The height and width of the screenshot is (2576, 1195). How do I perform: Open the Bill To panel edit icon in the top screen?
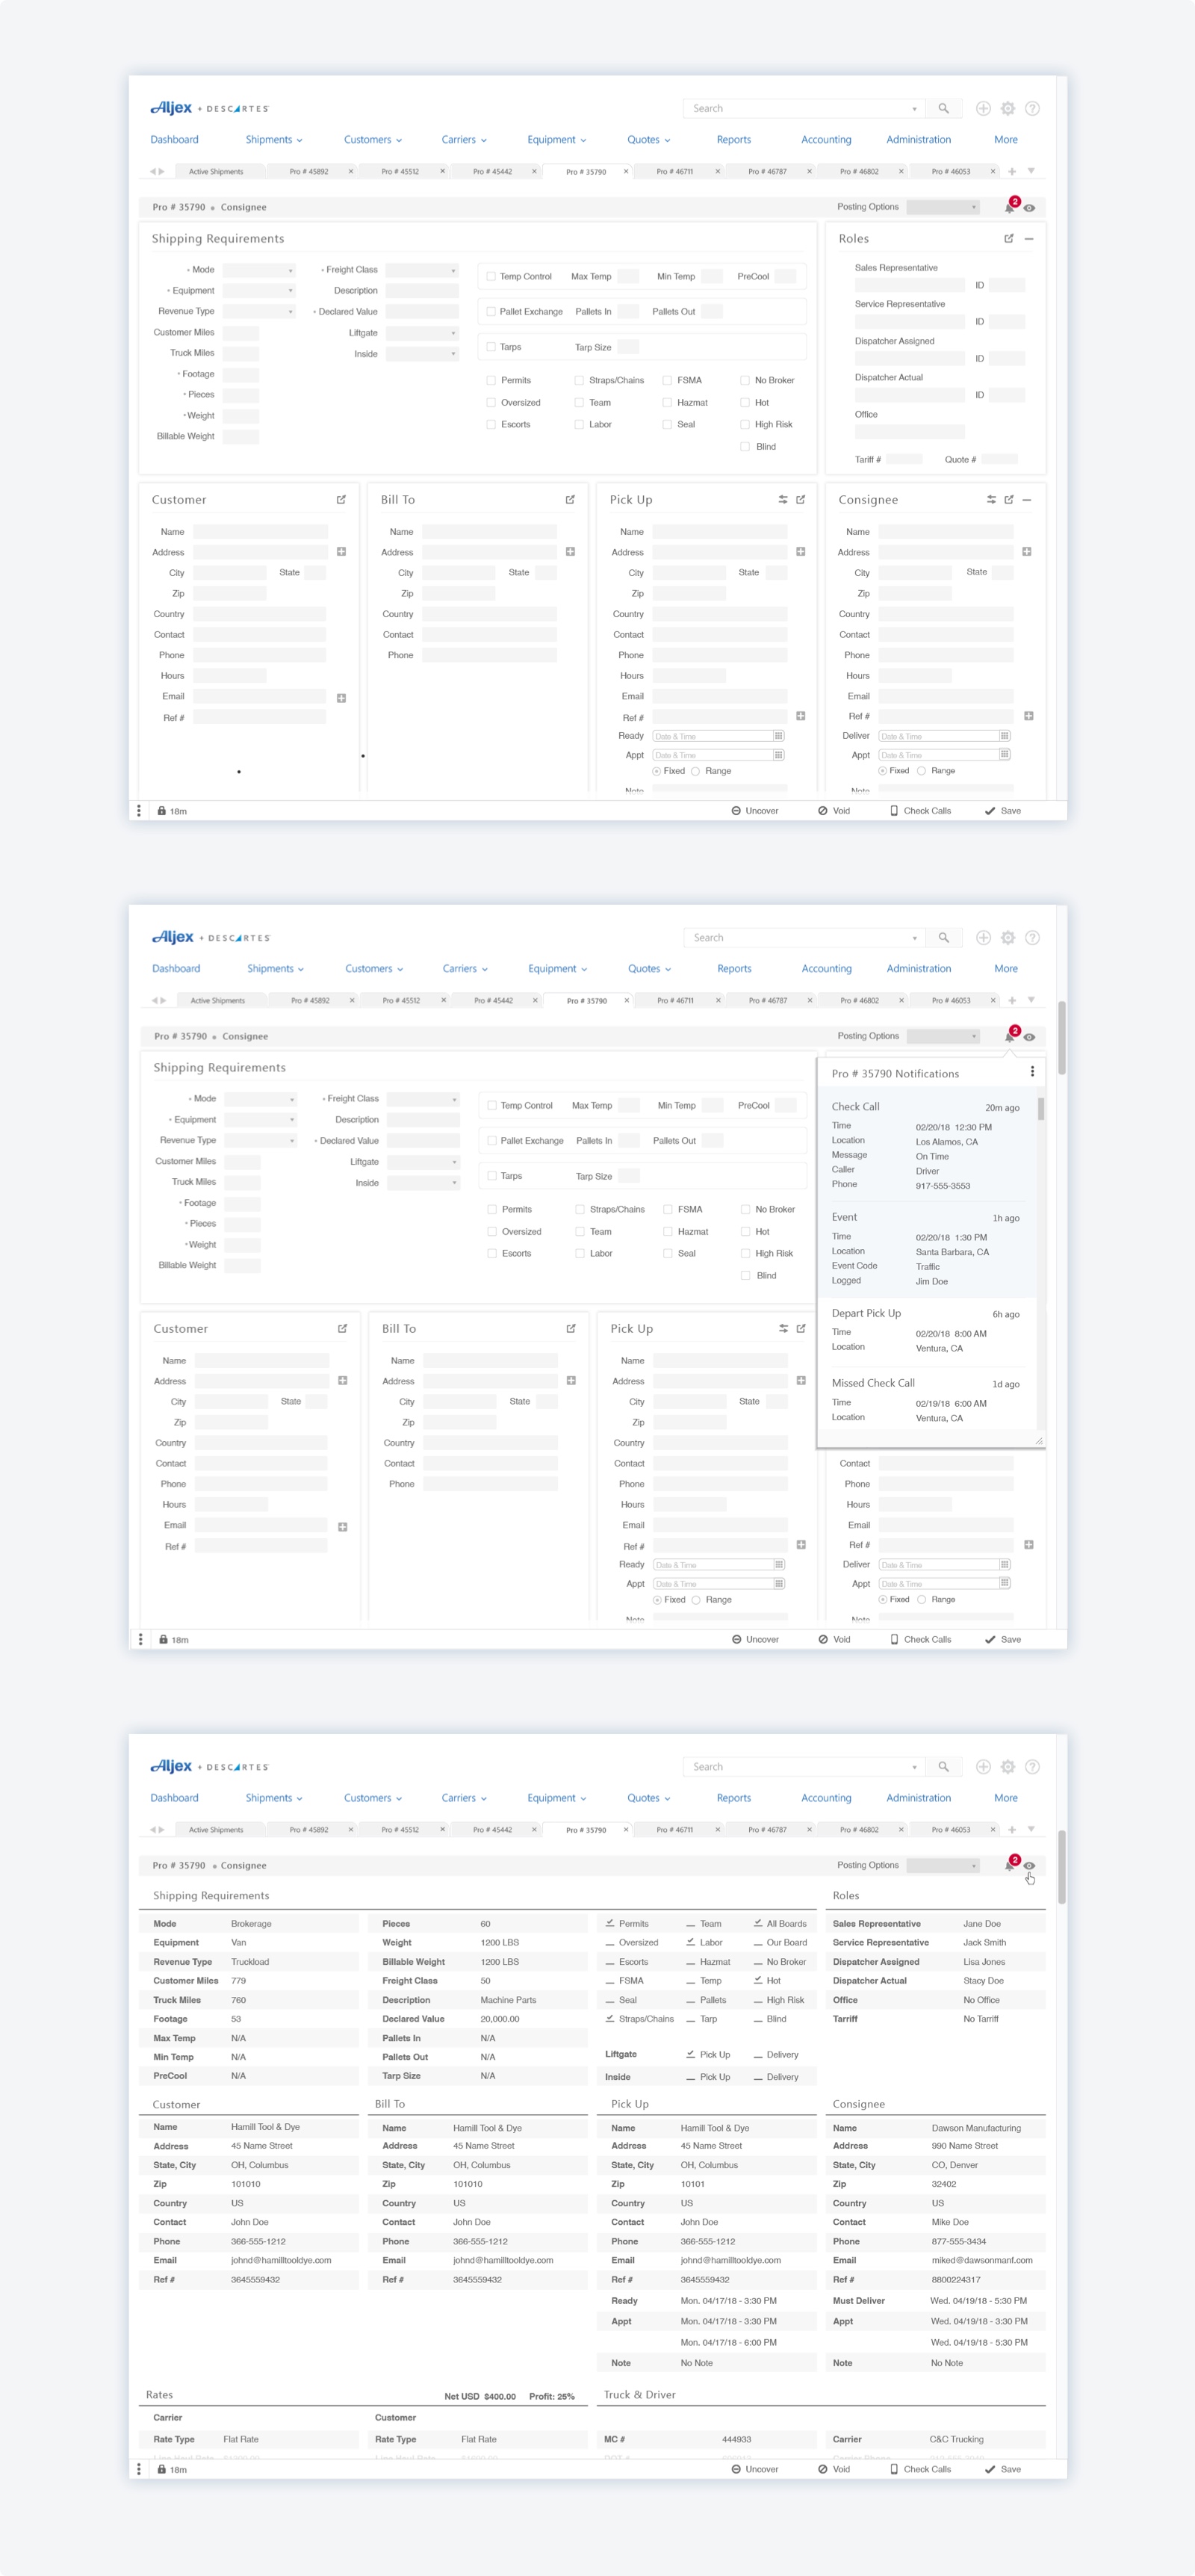point(570,499)
